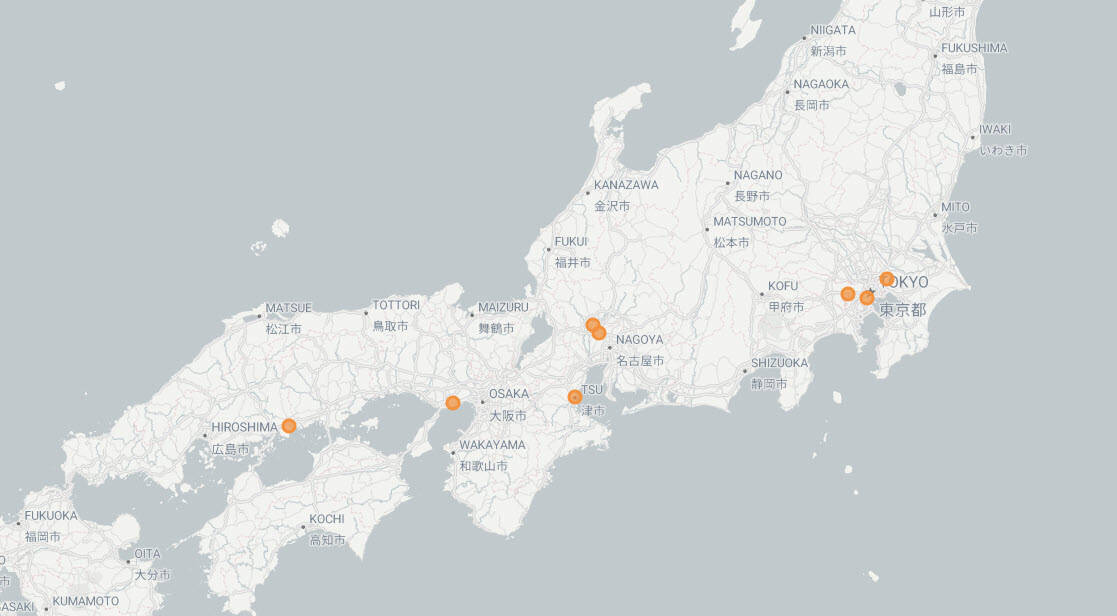Click the orange marker next to Hiroshima
1117x616 pixels.
289,426
